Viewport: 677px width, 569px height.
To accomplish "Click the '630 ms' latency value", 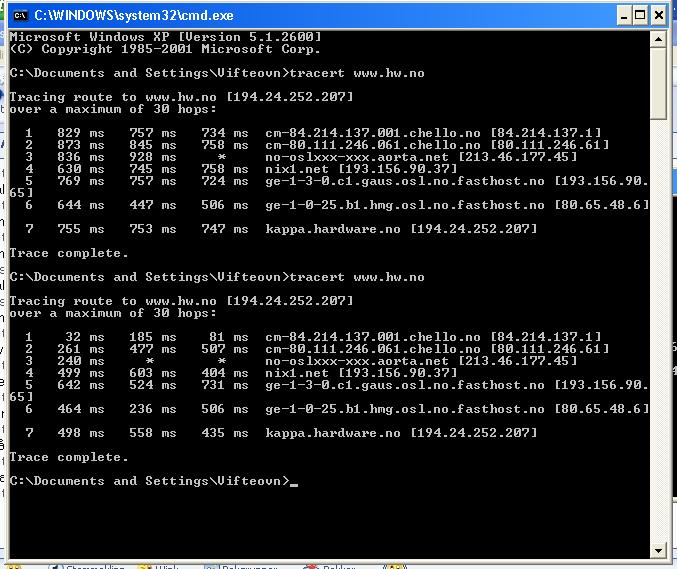I will [x=81, y=169].
